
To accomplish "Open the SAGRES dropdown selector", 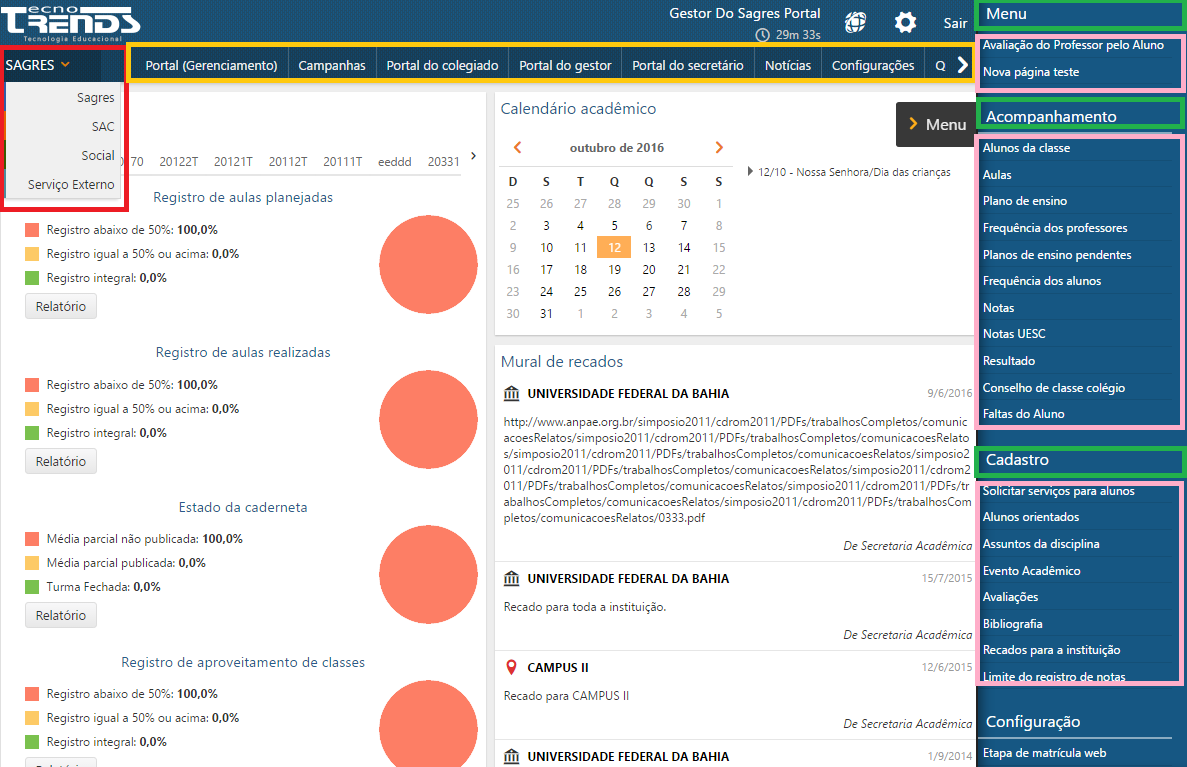I will click(x=38, y=65).
